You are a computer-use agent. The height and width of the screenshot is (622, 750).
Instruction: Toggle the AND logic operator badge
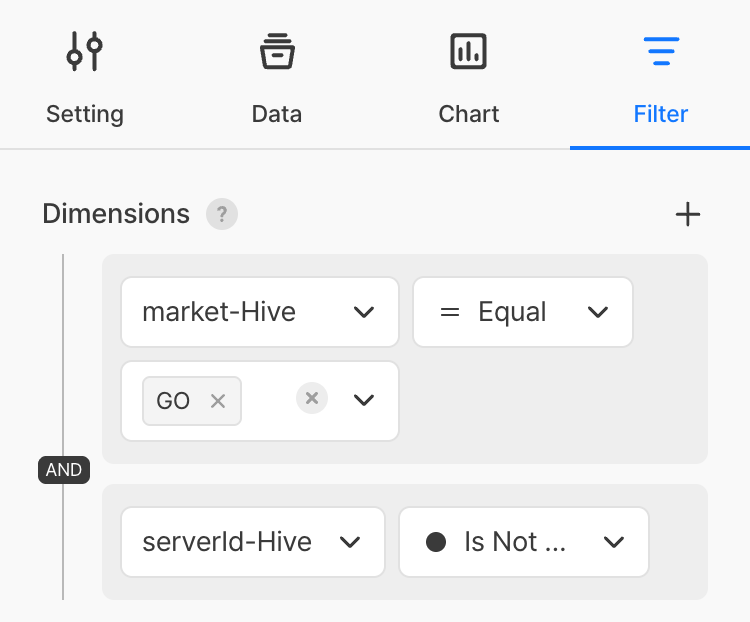[64, 470]
